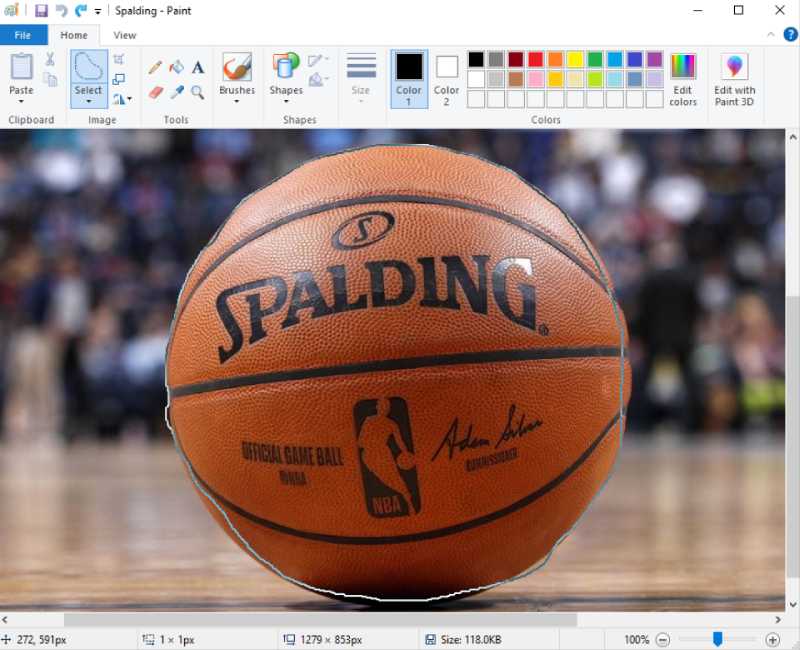The width and height of the screenshot is (800, 650).
Task: Click the Shape outline icon
Action: (x=315, y=61)
